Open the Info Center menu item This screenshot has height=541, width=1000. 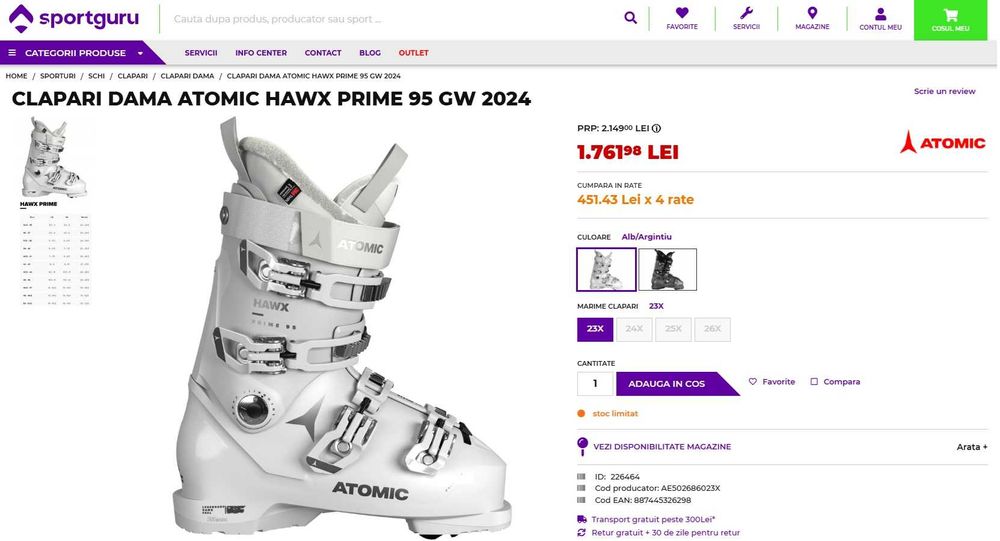tap(261, 53)
